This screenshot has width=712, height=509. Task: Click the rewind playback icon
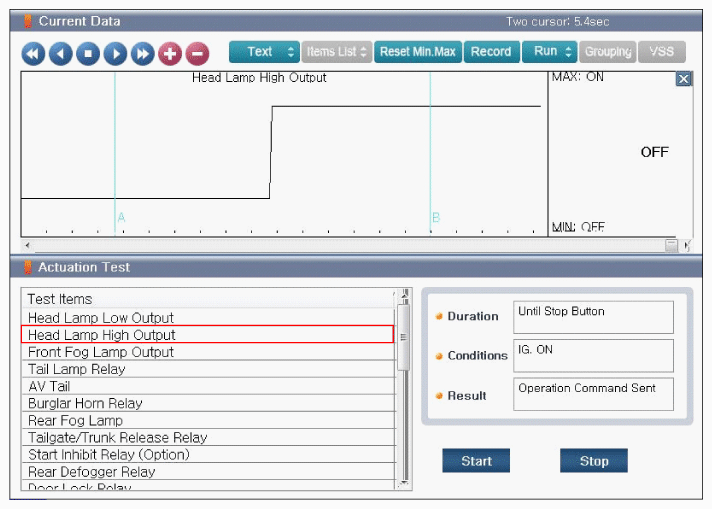[x=33, y=53]
